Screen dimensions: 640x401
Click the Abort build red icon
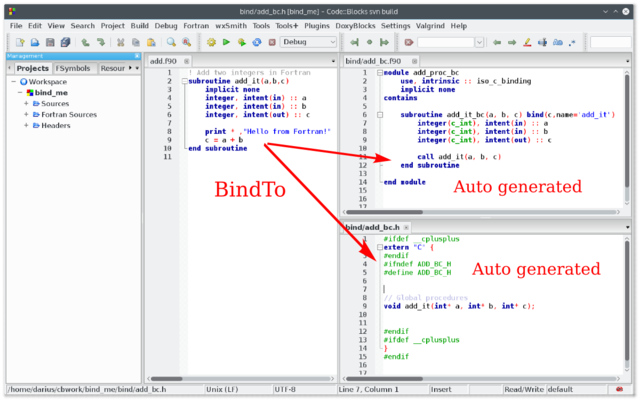pos(272,42)
